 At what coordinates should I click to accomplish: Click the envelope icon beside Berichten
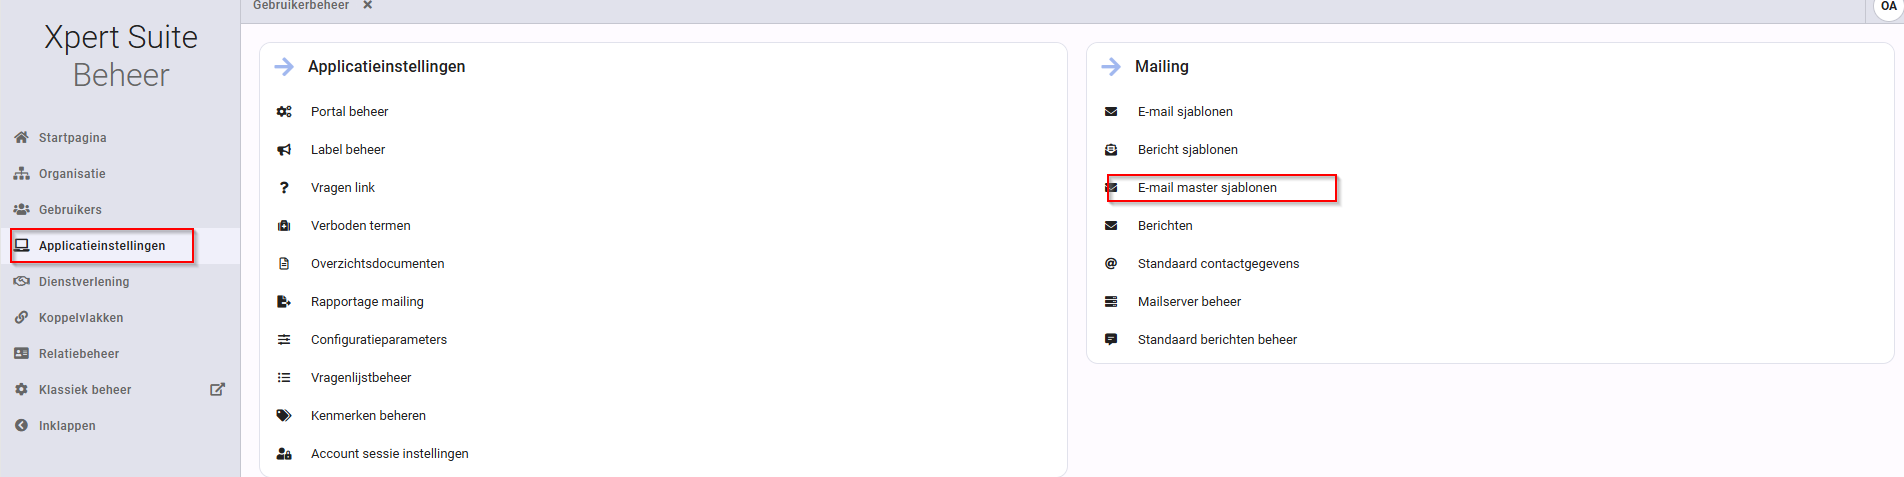coord(1111,225)
